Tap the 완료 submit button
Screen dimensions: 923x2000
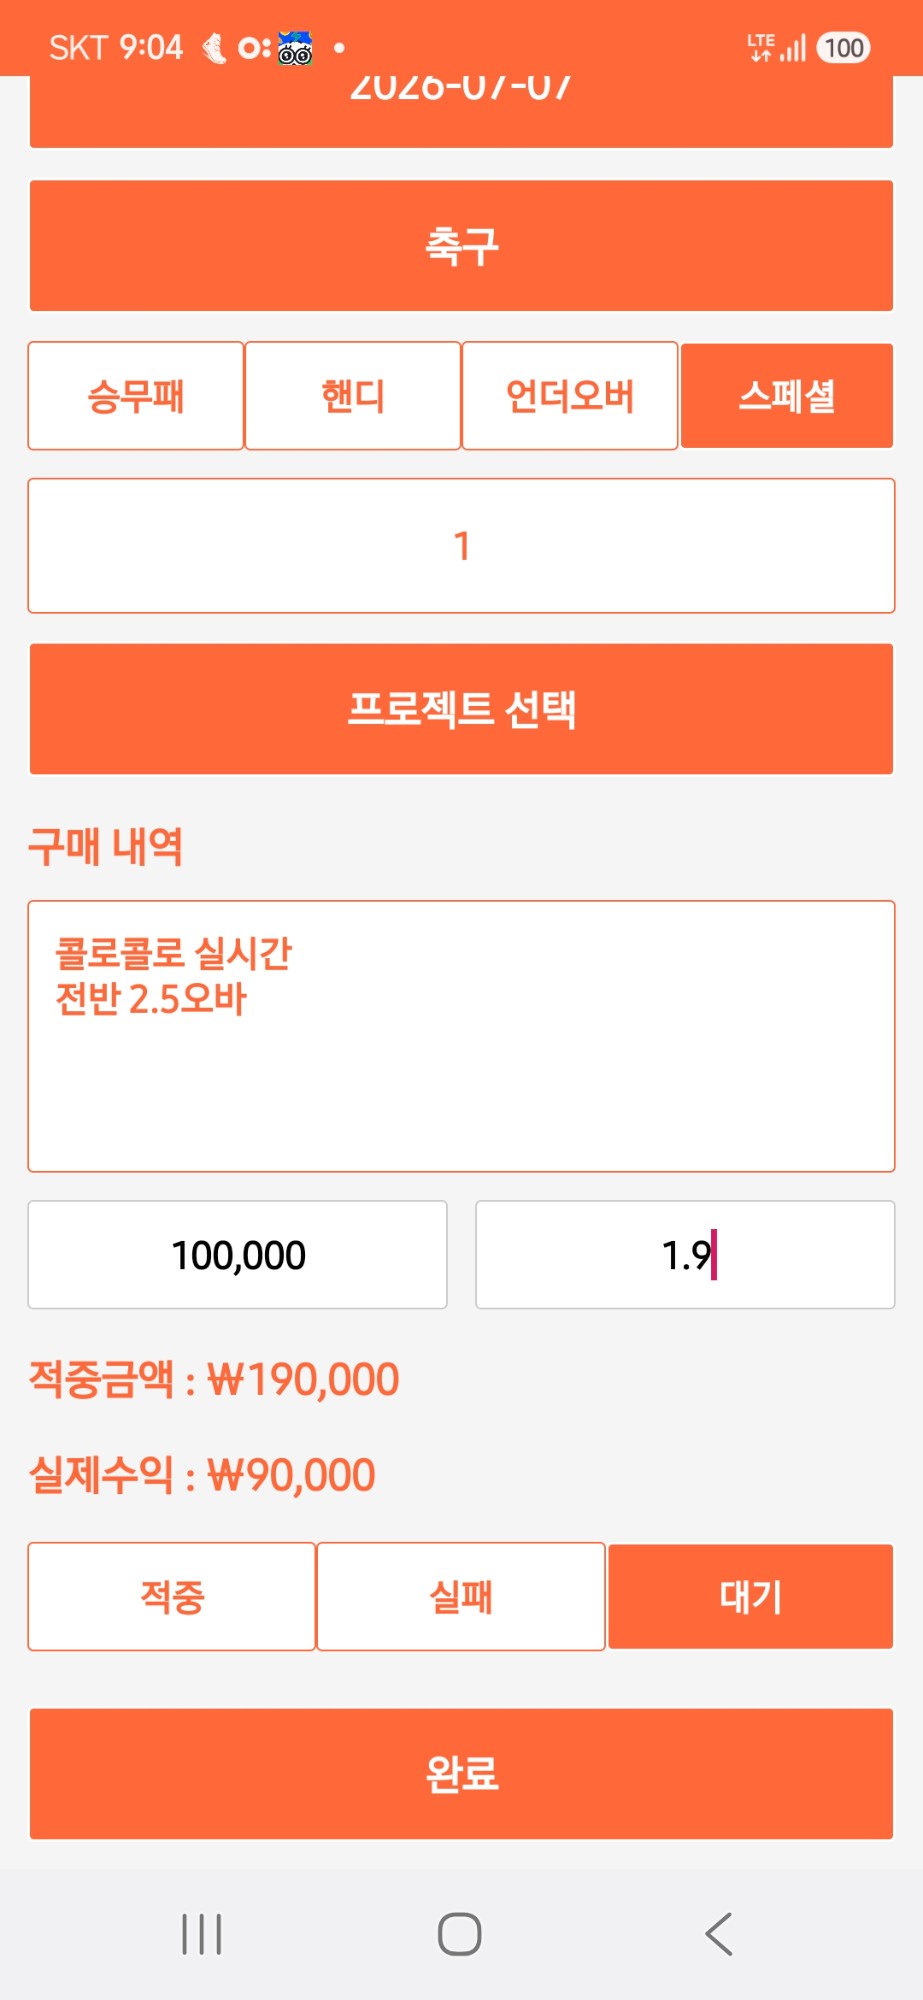point(461,1773)
